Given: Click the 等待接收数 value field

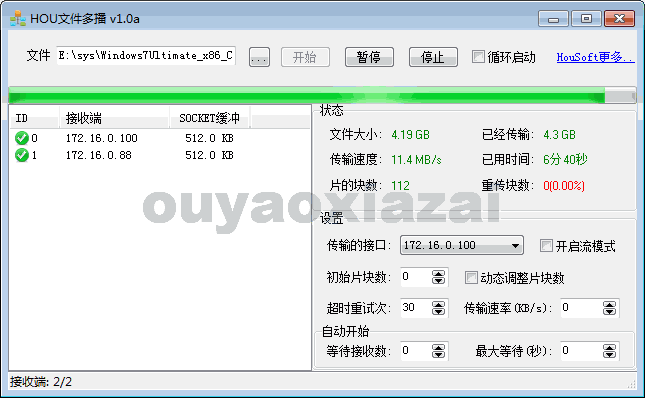Looking at the screenshot, I should (416, 351).
